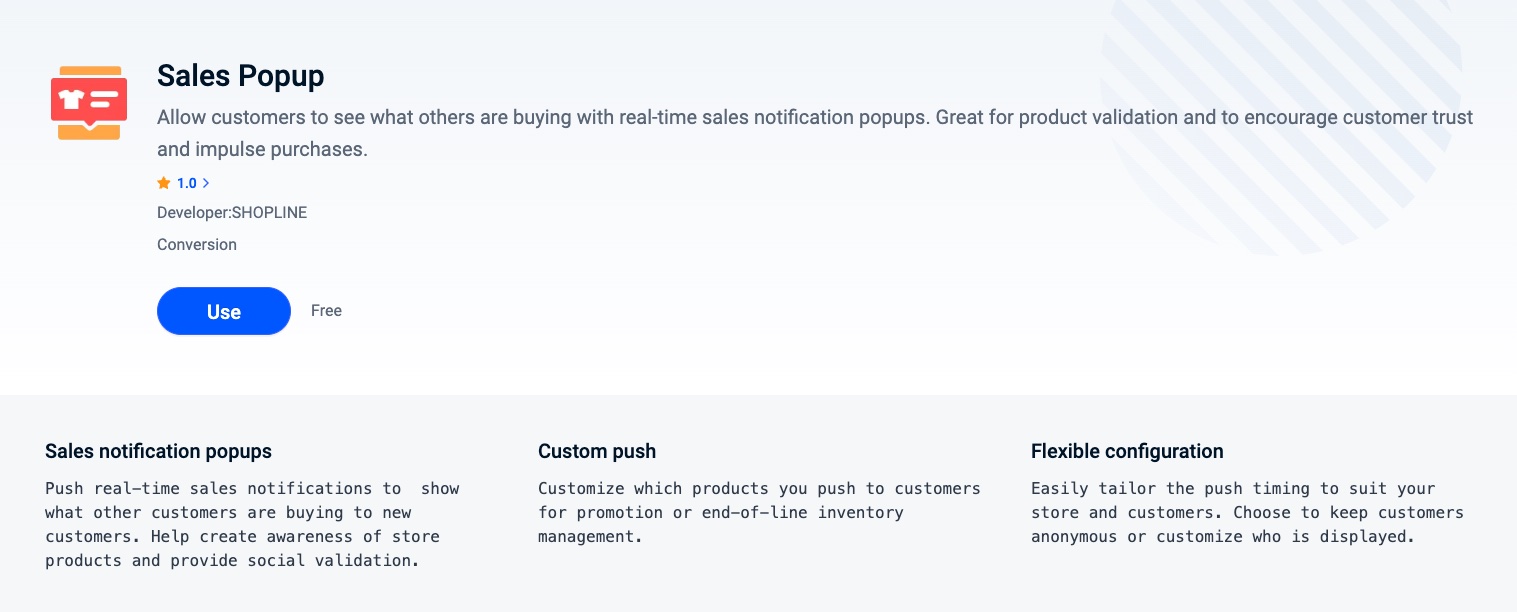Click the Sales Popup title heading

(241, 76)
